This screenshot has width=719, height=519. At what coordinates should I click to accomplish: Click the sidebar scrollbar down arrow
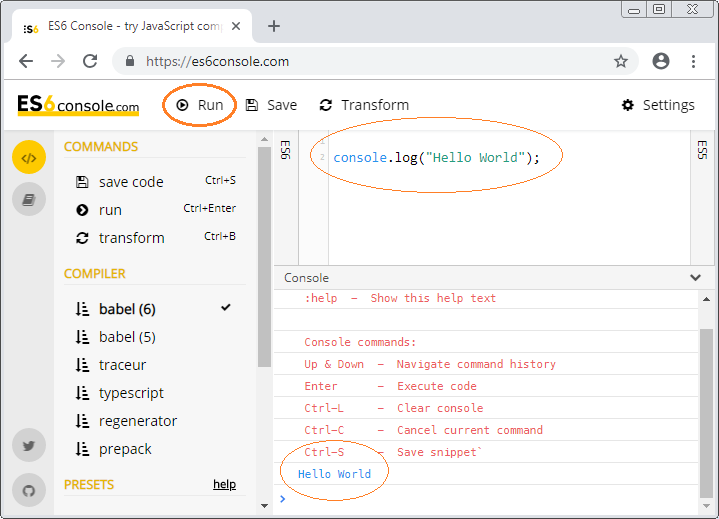click(264, 506)
